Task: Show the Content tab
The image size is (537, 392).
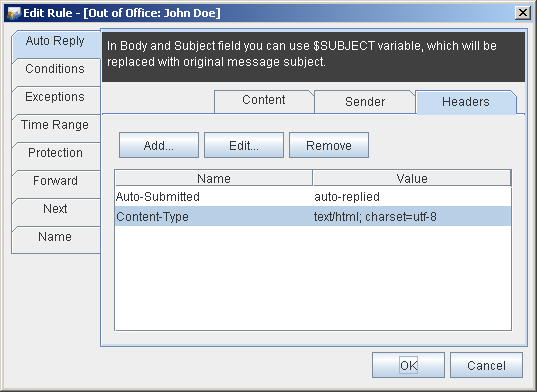Action: tap(264, 101)
